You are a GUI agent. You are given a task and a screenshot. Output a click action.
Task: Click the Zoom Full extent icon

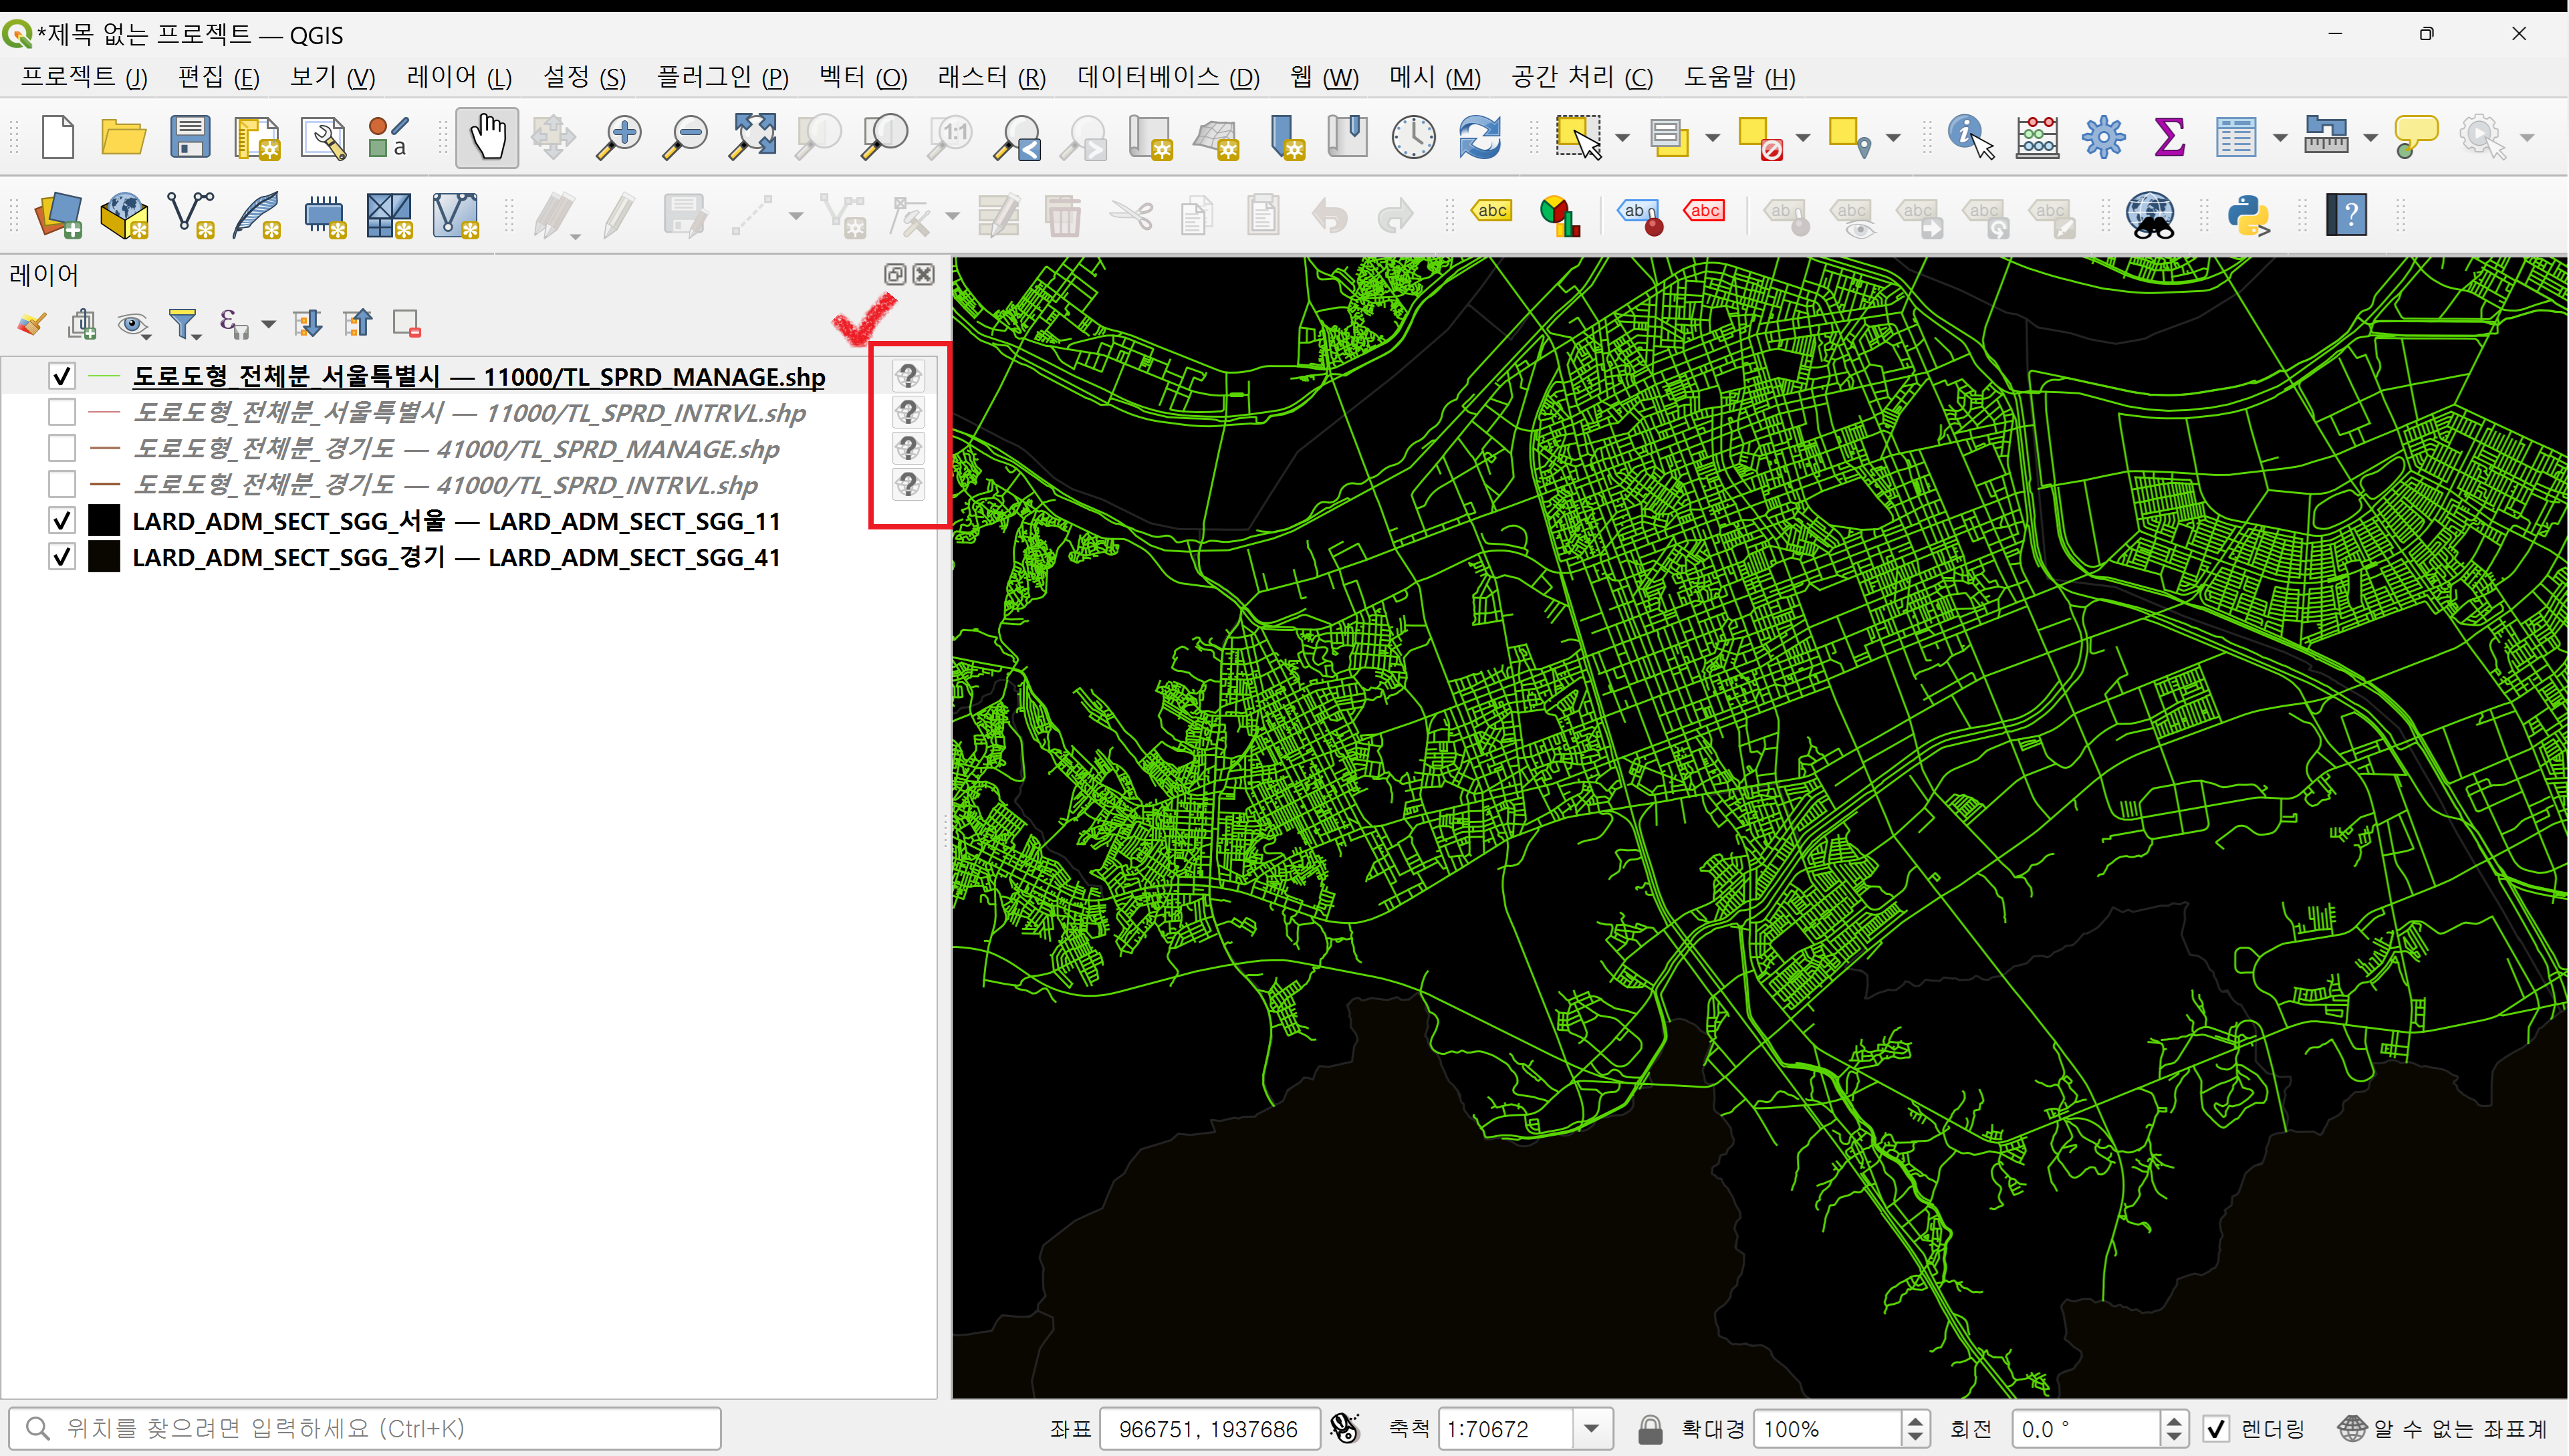(752, 137)
